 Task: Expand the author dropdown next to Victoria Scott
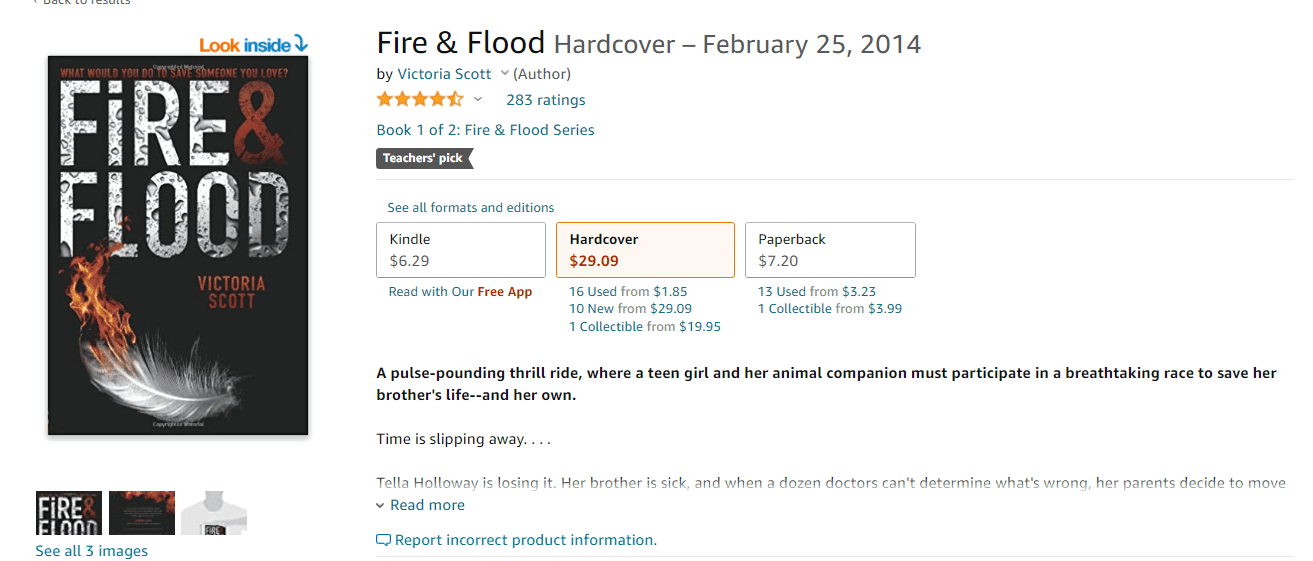pos(504,73)
